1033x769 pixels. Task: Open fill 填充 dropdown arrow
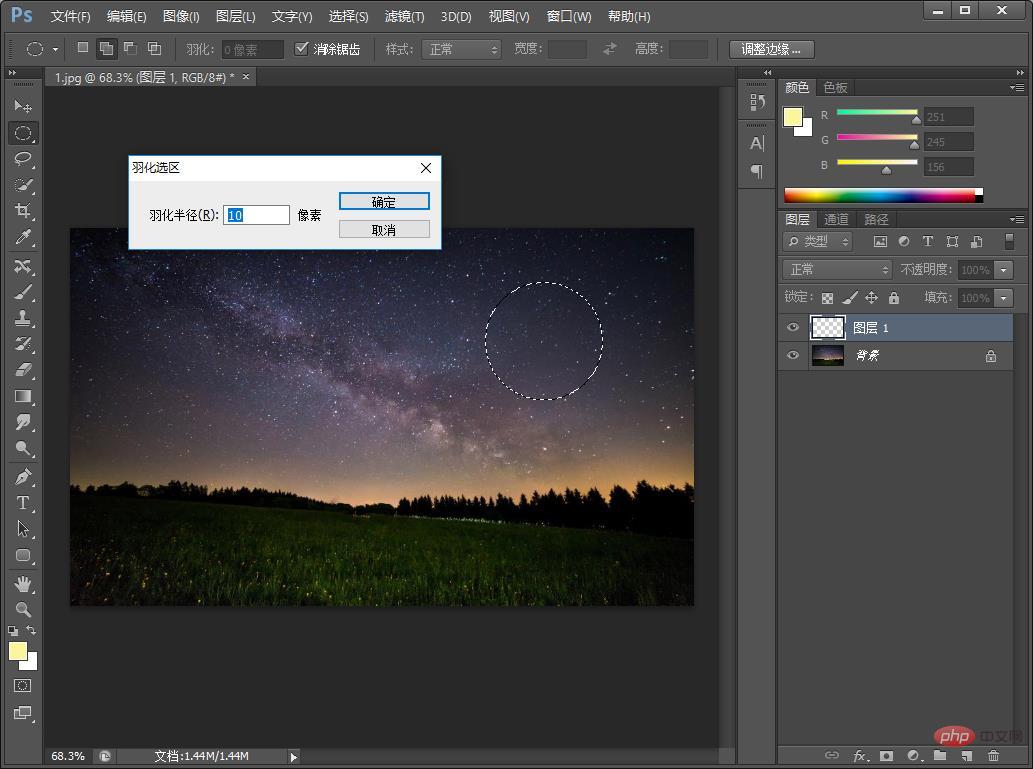(x=1003, y=298)
